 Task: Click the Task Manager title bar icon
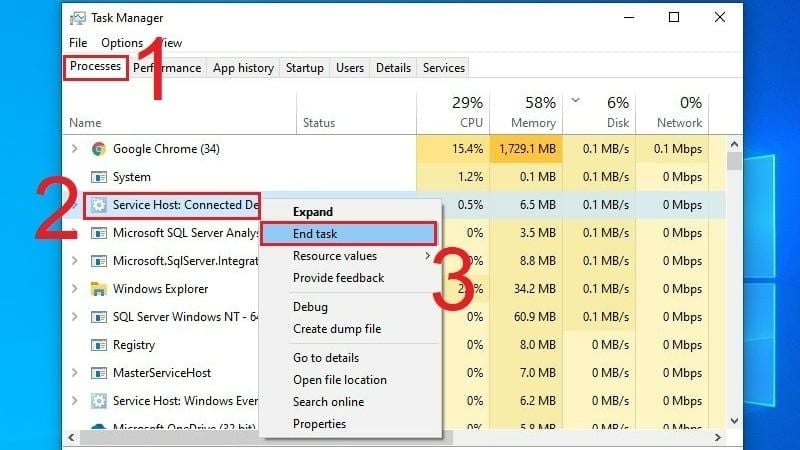pyautogui.click(x=78, y=18)
